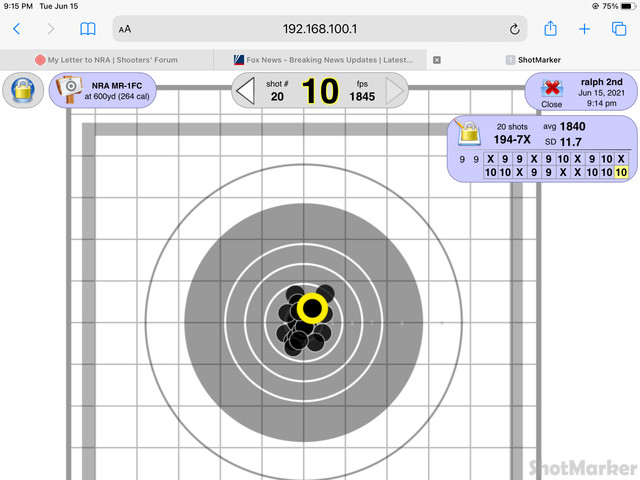Select the highlighted last shot score 10
This screenshot has width=640, height=480.
(621, 172)
